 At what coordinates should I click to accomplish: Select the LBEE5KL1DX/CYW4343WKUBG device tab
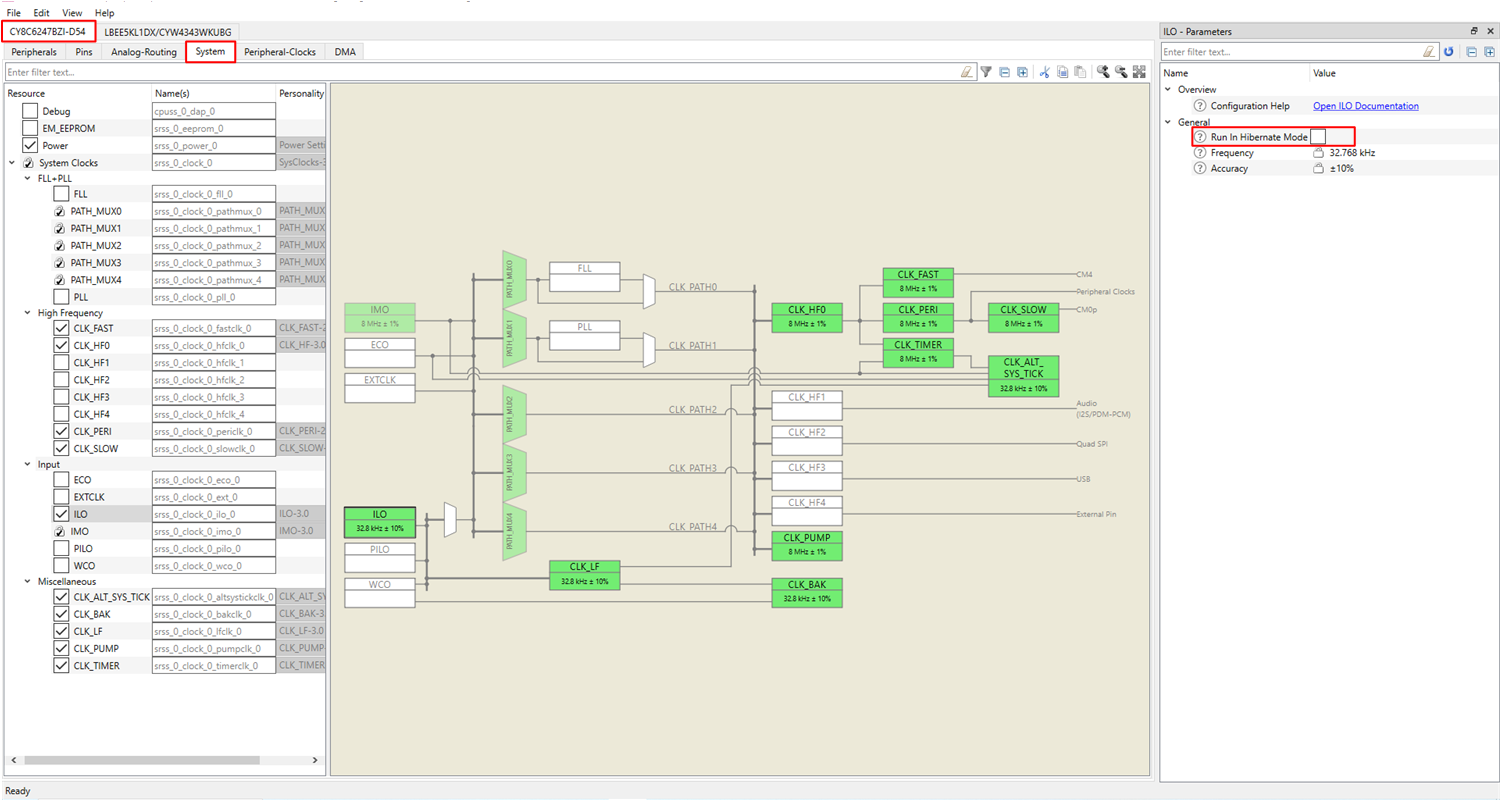point(168,32)
